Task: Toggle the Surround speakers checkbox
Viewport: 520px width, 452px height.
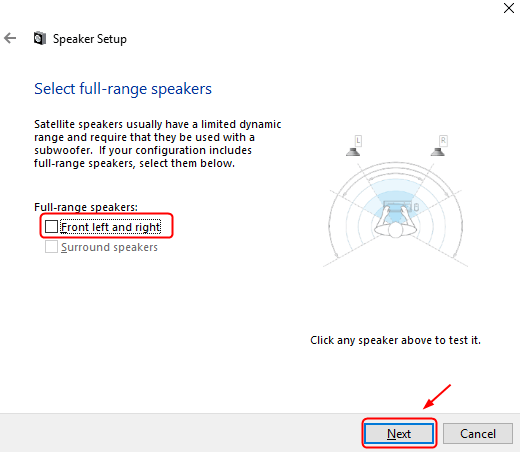Action: [51, 247]
